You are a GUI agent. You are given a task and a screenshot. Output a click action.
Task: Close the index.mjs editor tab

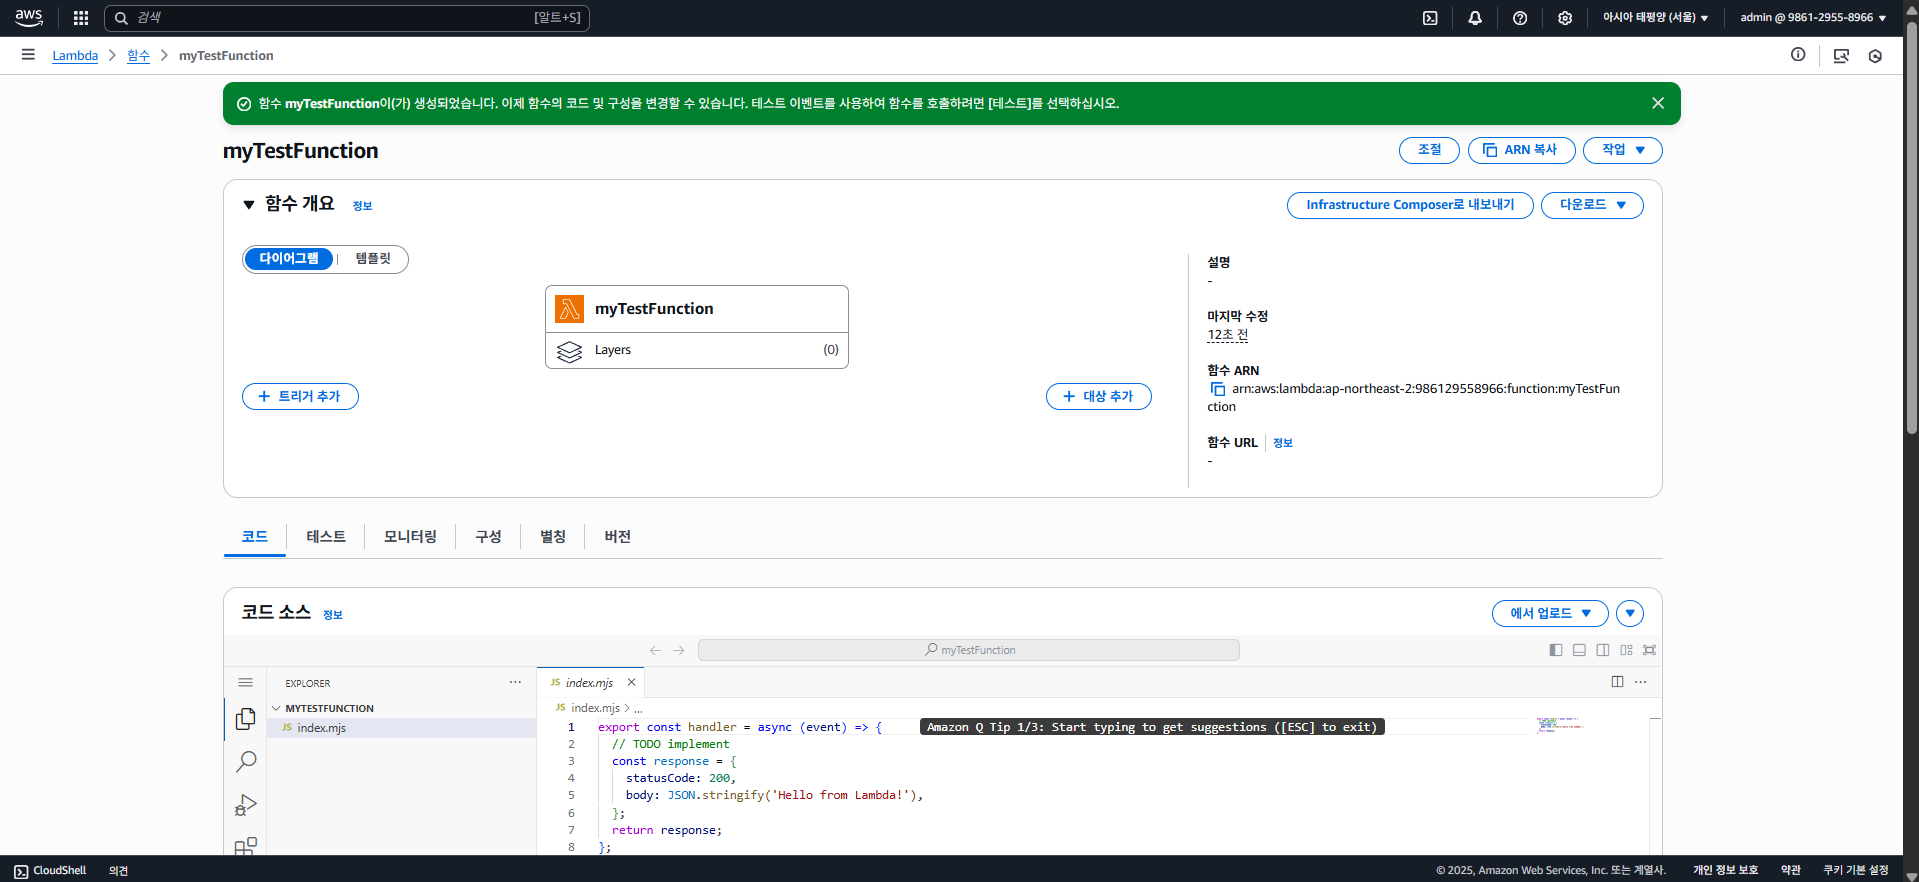[x=631, y=682]
